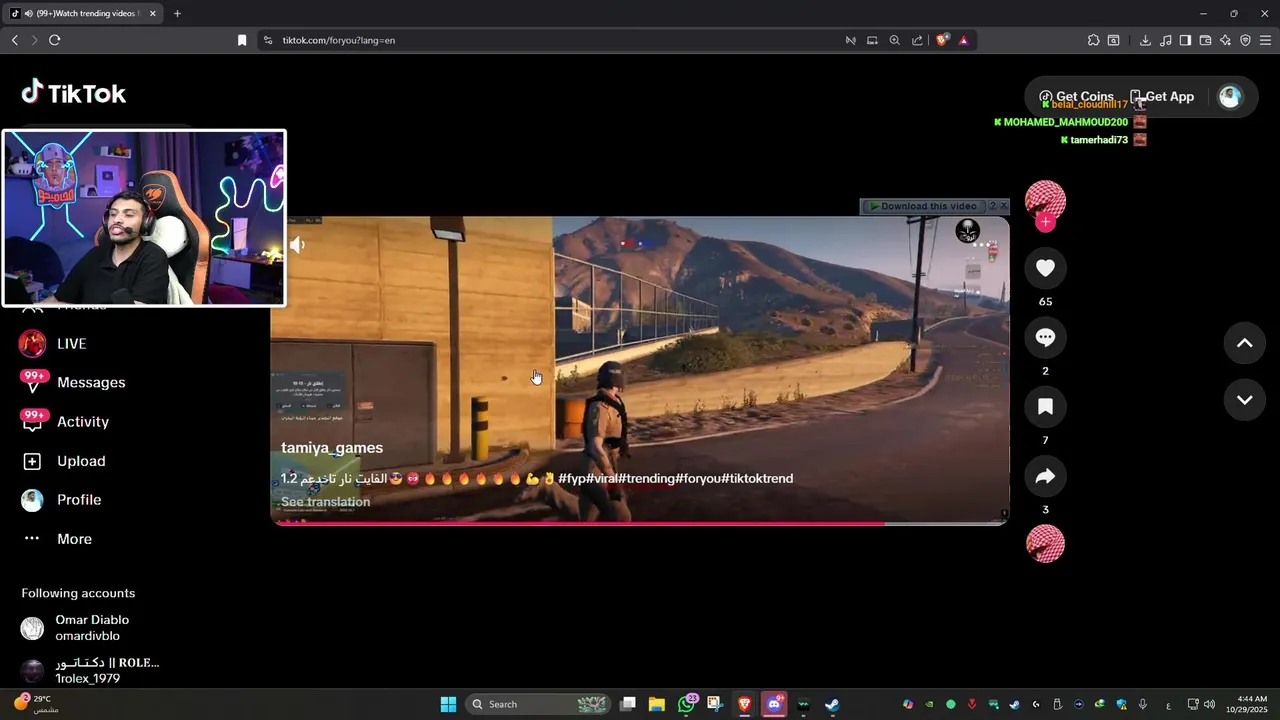This screenshot has height=720, width=1280.
Task: Toggle the browser sidebar panel
Action: (x=1185, y=40)
